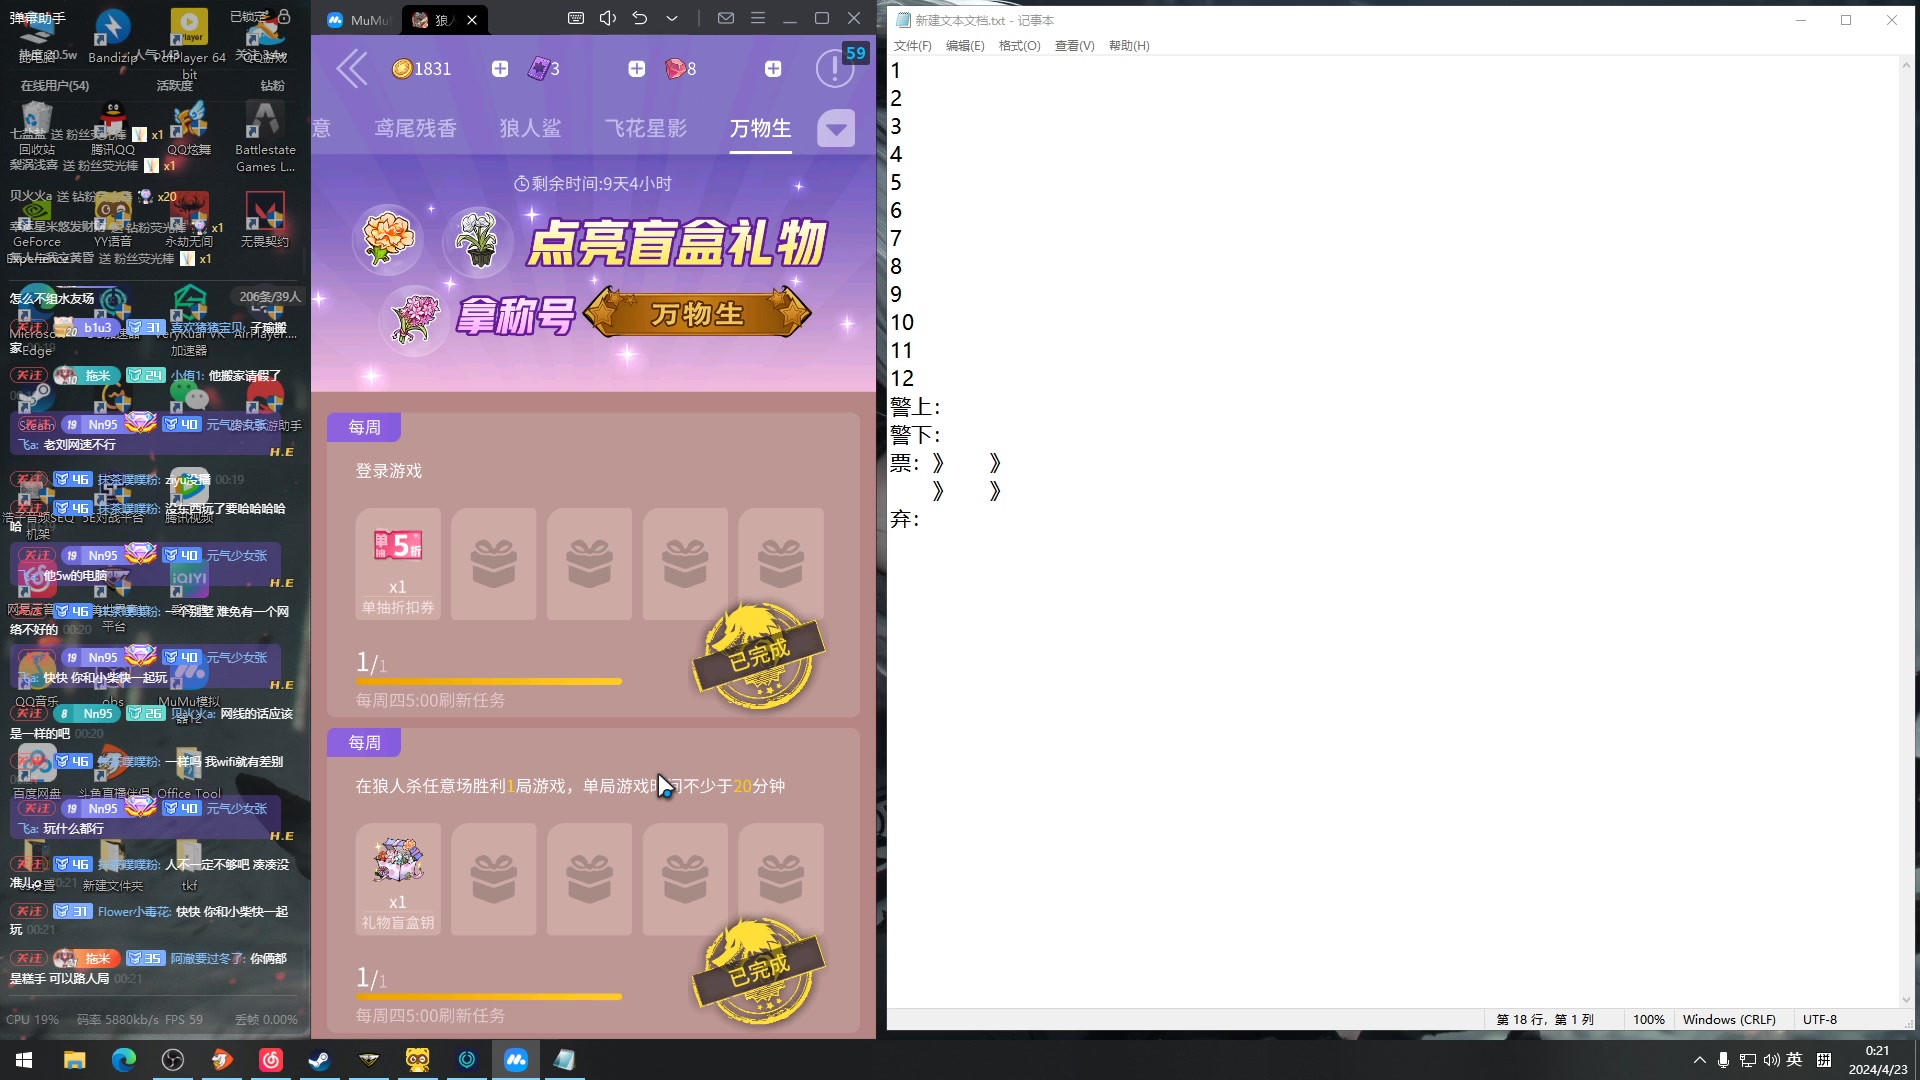Click the microphone tray icon
Image resolution: width=1920 pixels, height=1080 pixels.
coord(1723,1060)
